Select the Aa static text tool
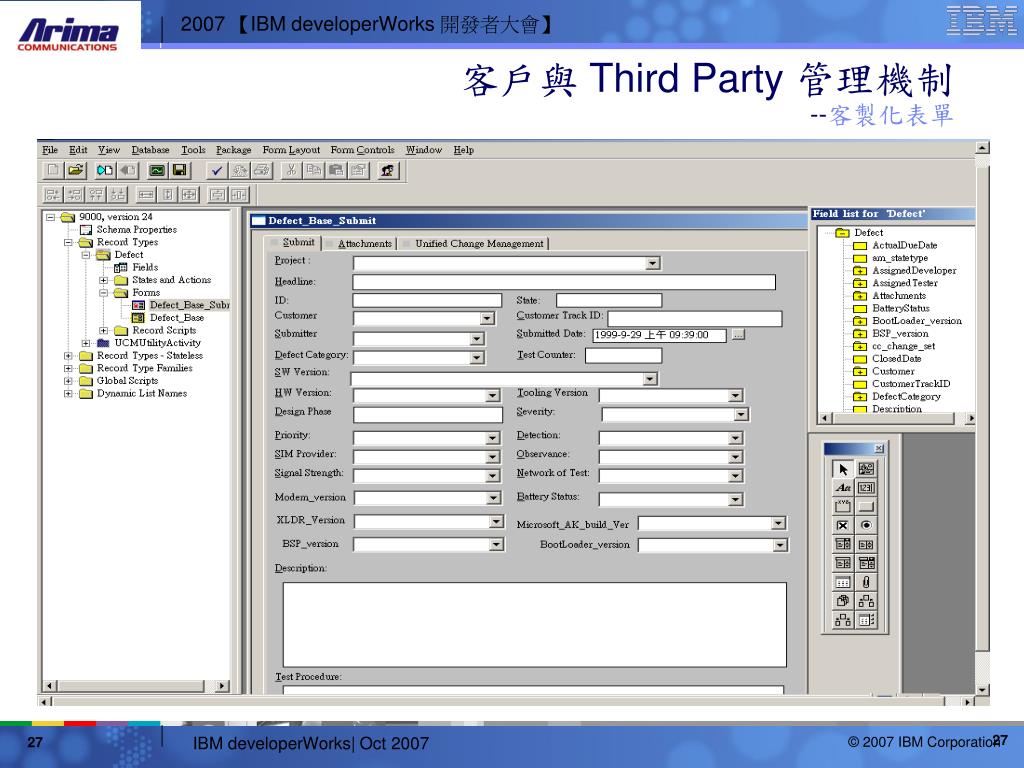Viewport: 1024px width, 768px height. pyautogui.click(x=842, y=488)
